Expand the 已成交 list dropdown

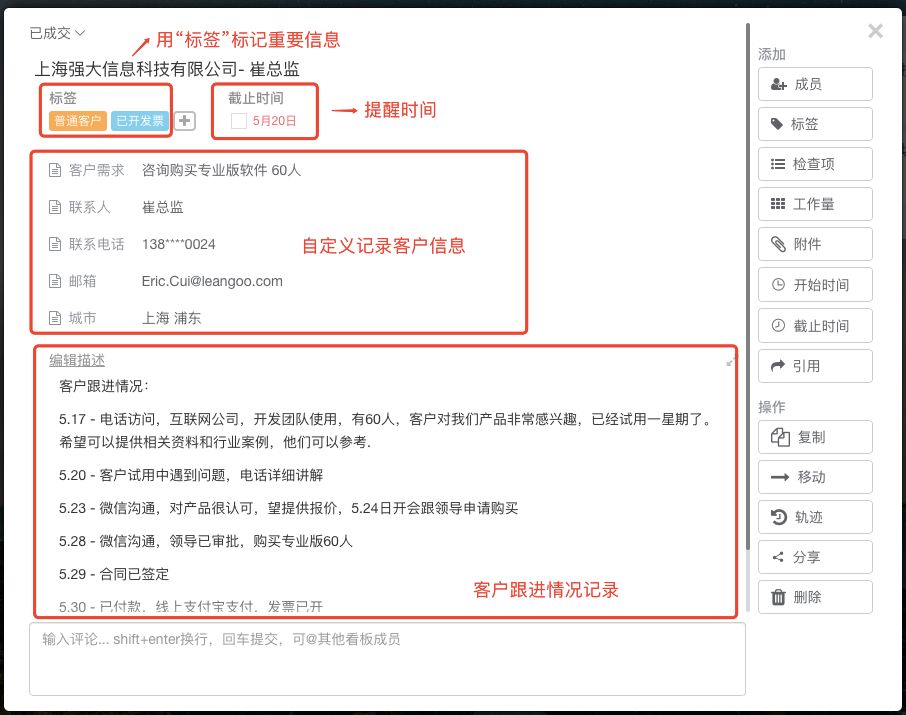(58, 33)
